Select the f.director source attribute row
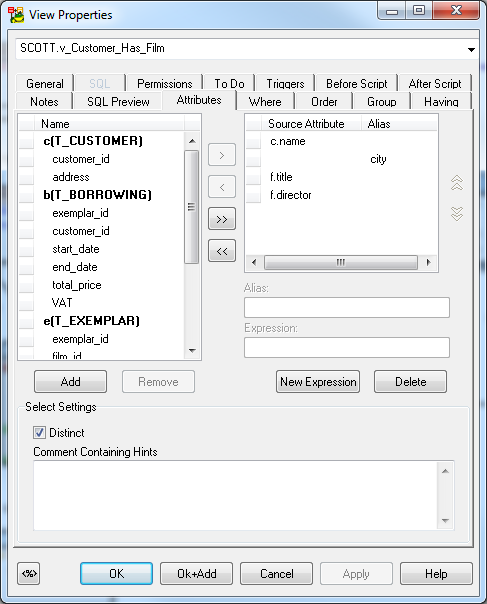This screenshot has height=604, width=487. click(341, 195)
